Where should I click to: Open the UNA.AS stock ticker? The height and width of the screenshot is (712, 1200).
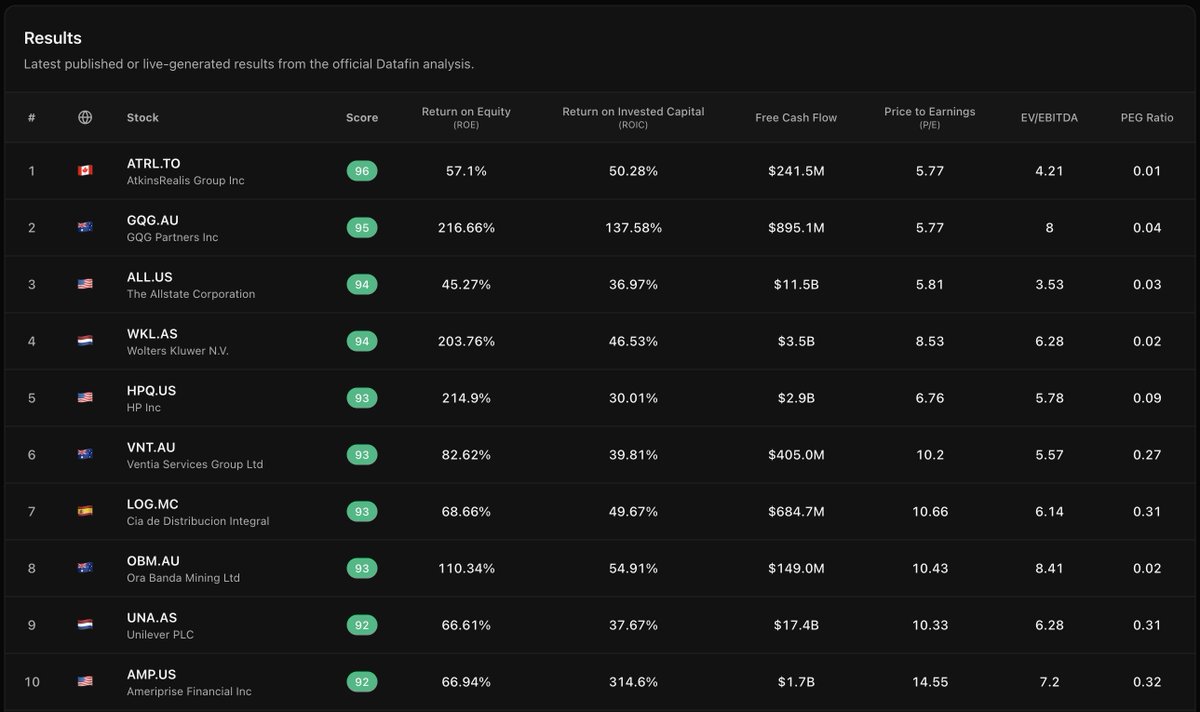pos(152,617)
